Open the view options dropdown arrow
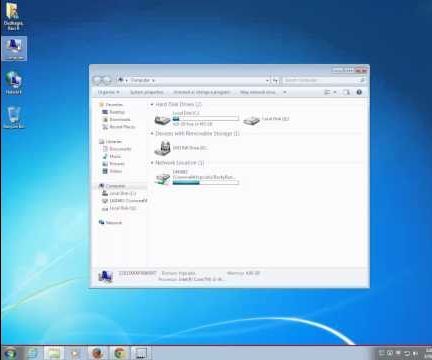This screenshot has width=432, height=360. [x=335, y=92]
